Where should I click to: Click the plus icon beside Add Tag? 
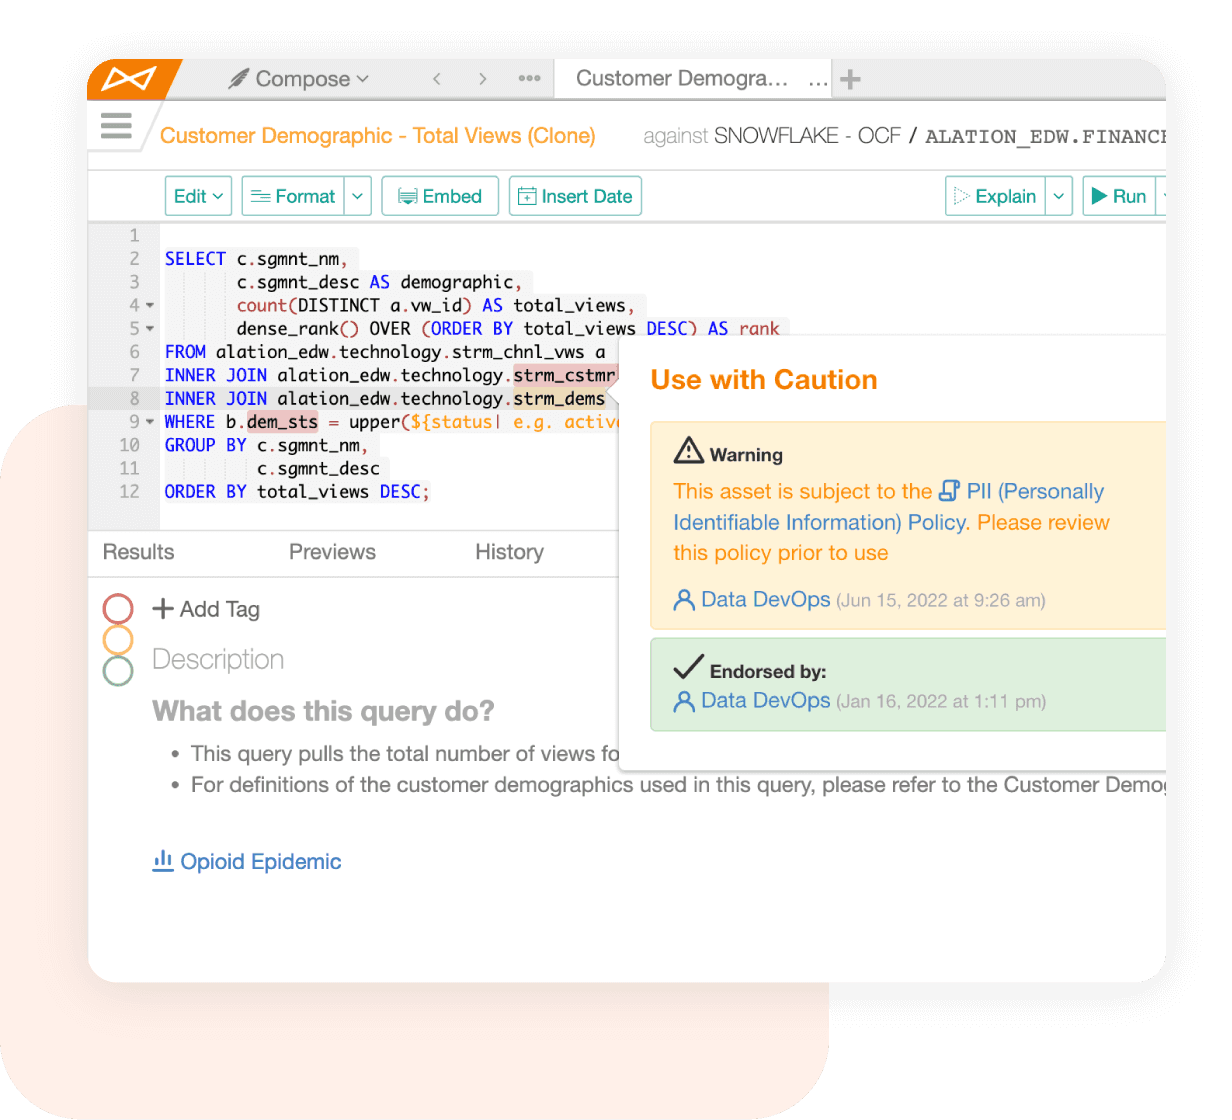(163, 609)
